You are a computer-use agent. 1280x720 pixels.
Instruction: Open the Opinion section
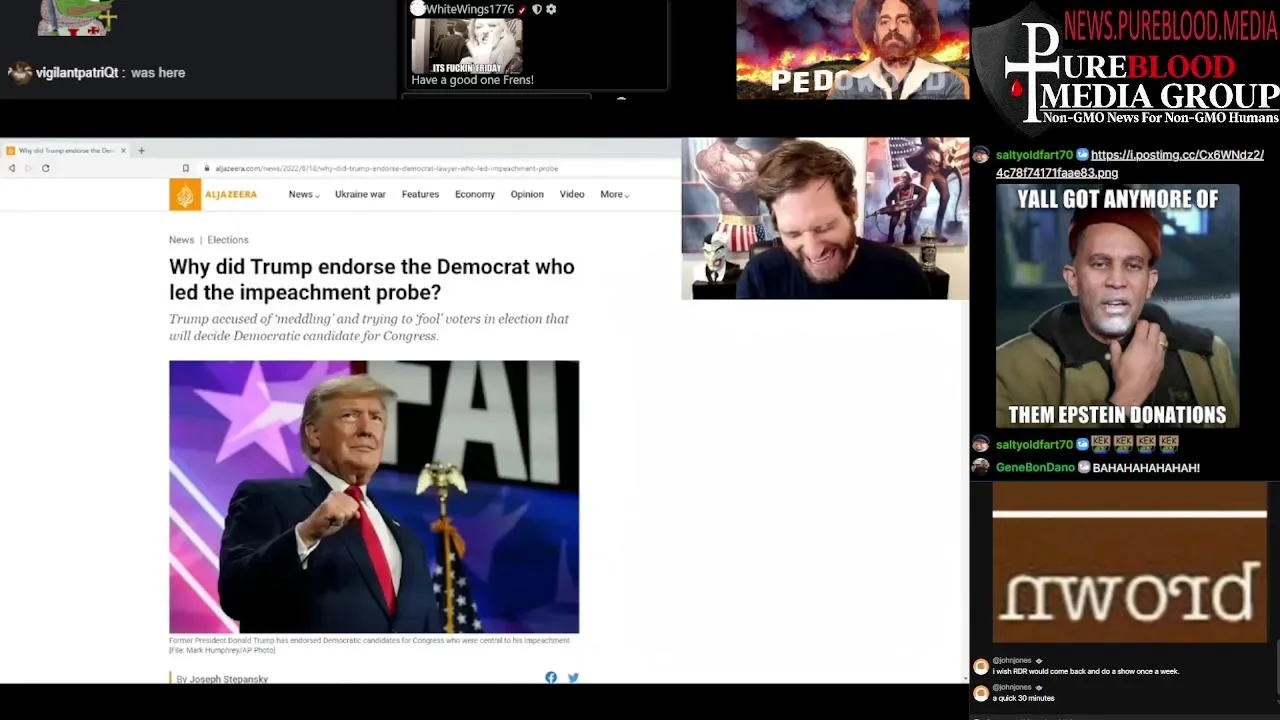coord(527,194)
